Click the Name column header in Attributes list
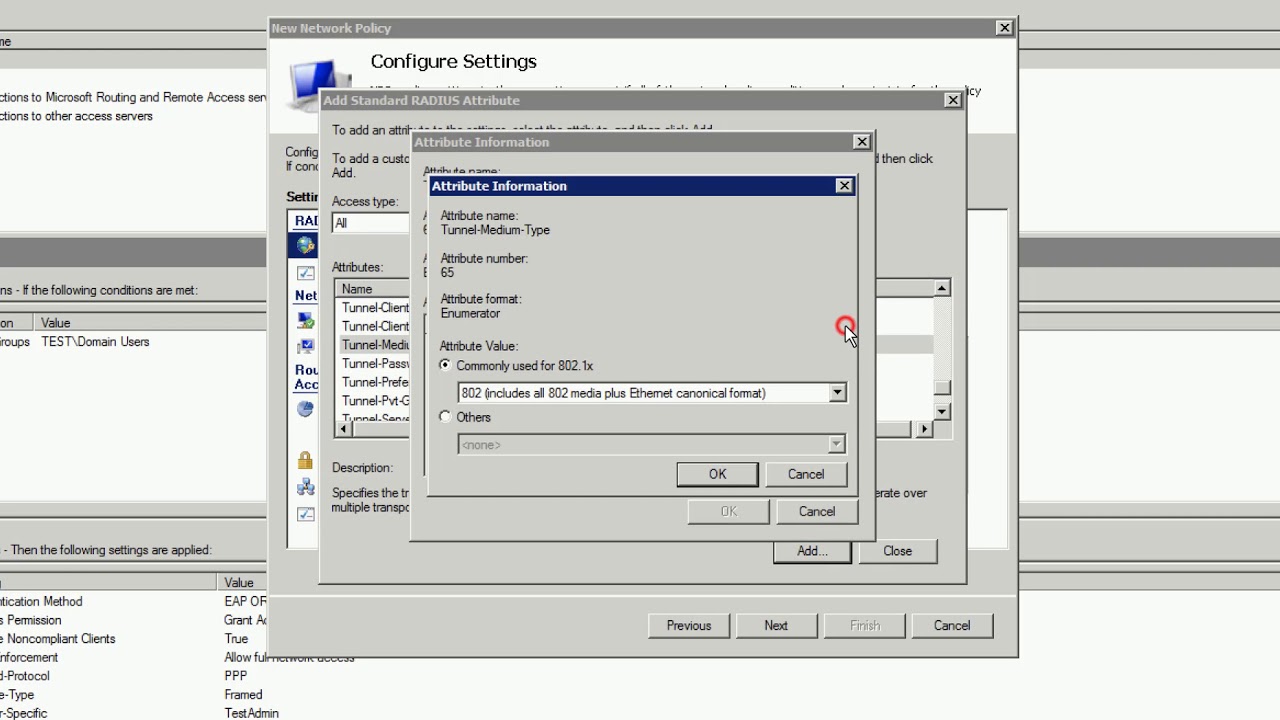Image resolution: width=1280 pixels, height=720 pixels. tap(373, 289)
